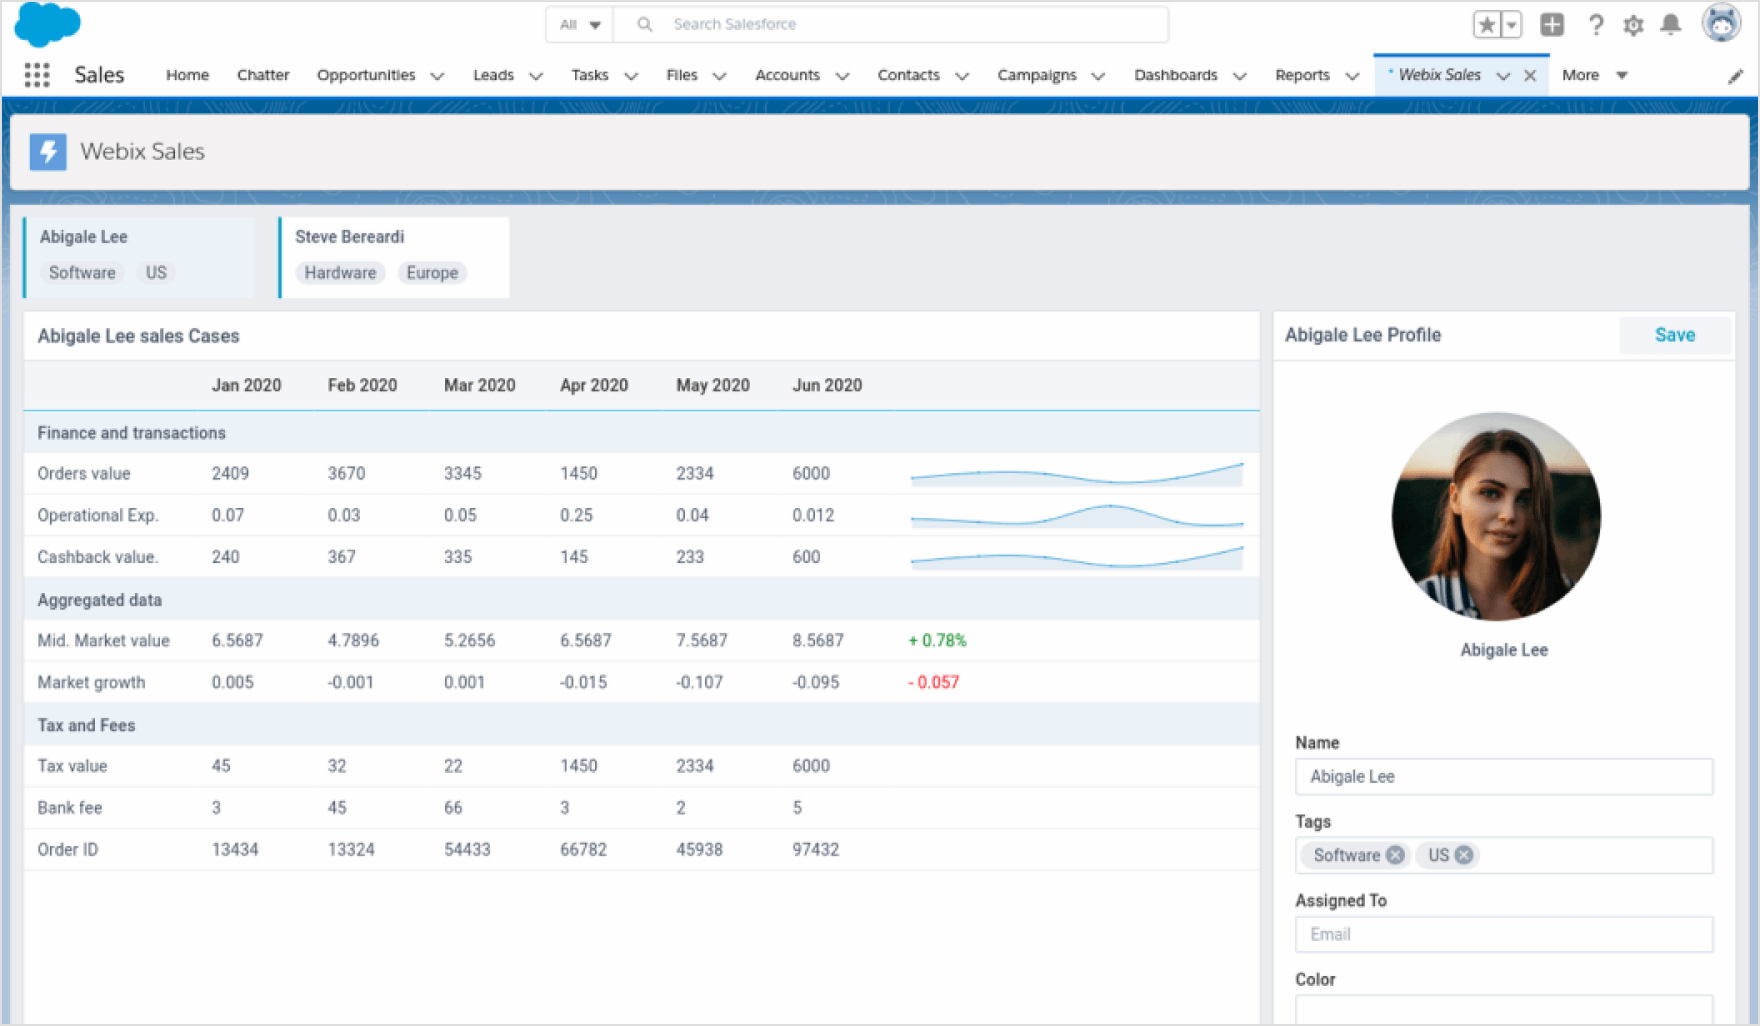
Task: Click the Cashback value sparkline chart
Action: tap(1076, 558)
